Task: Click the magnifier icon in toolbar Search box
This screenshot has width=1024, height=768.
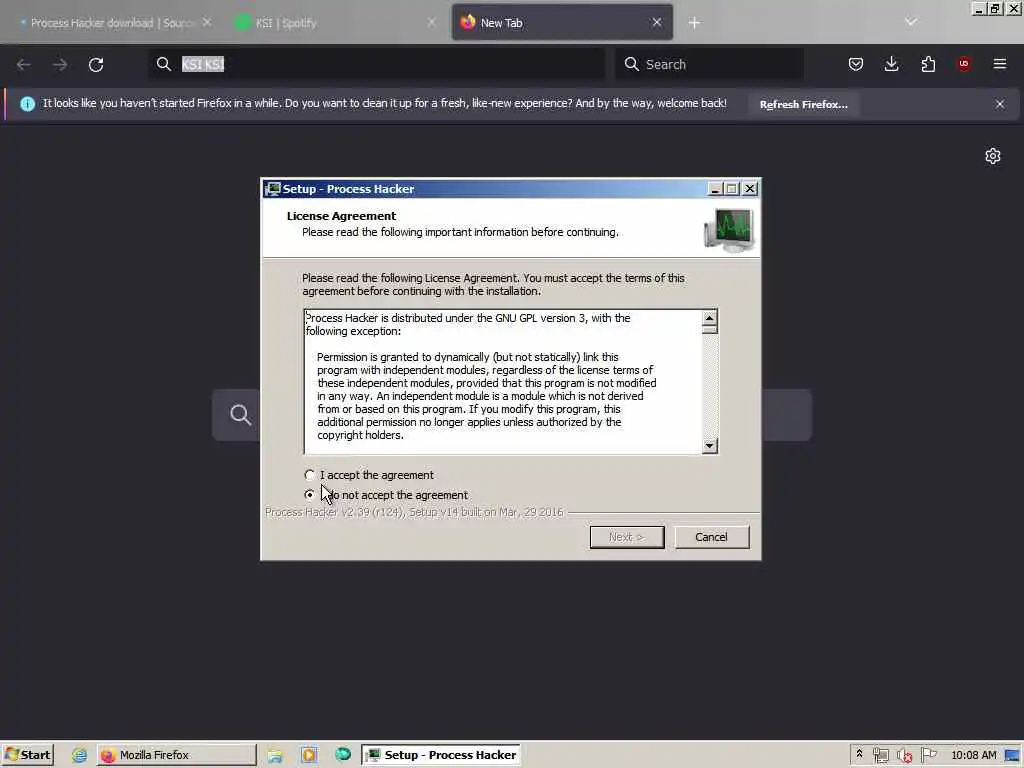Action: click(632, 64)
